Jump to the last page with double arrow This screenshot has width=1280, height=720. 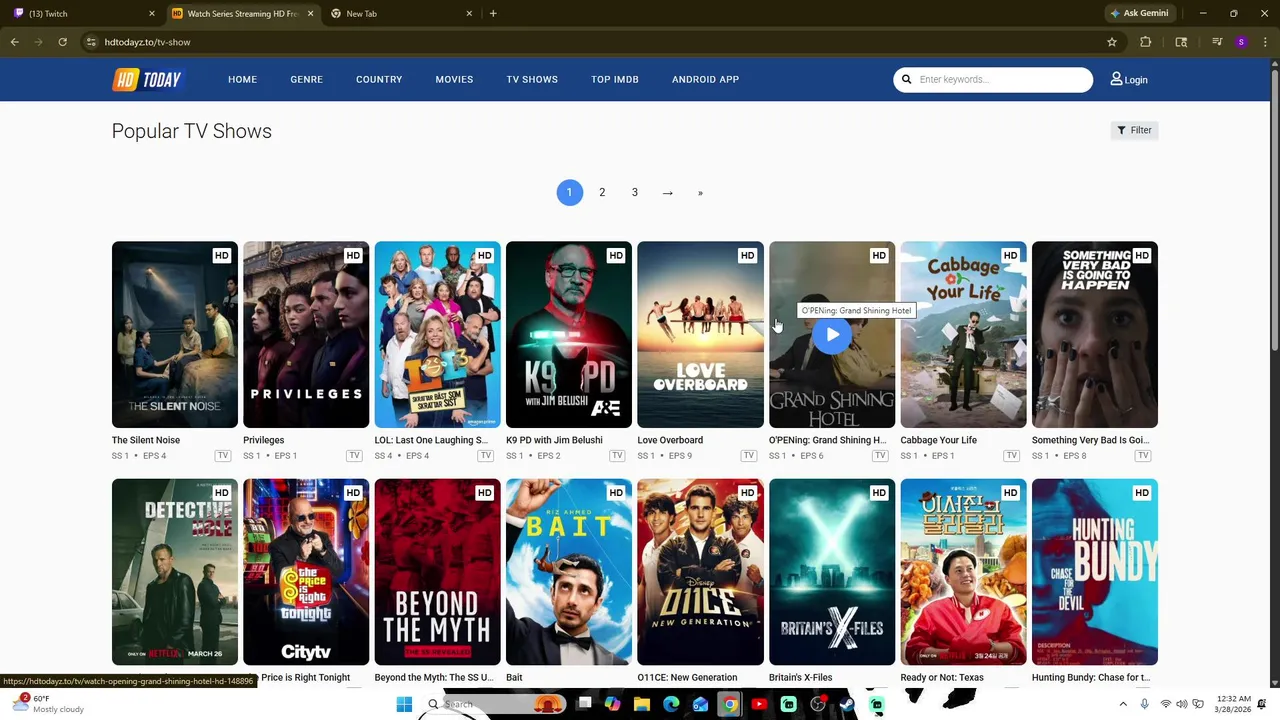point(700,193)
